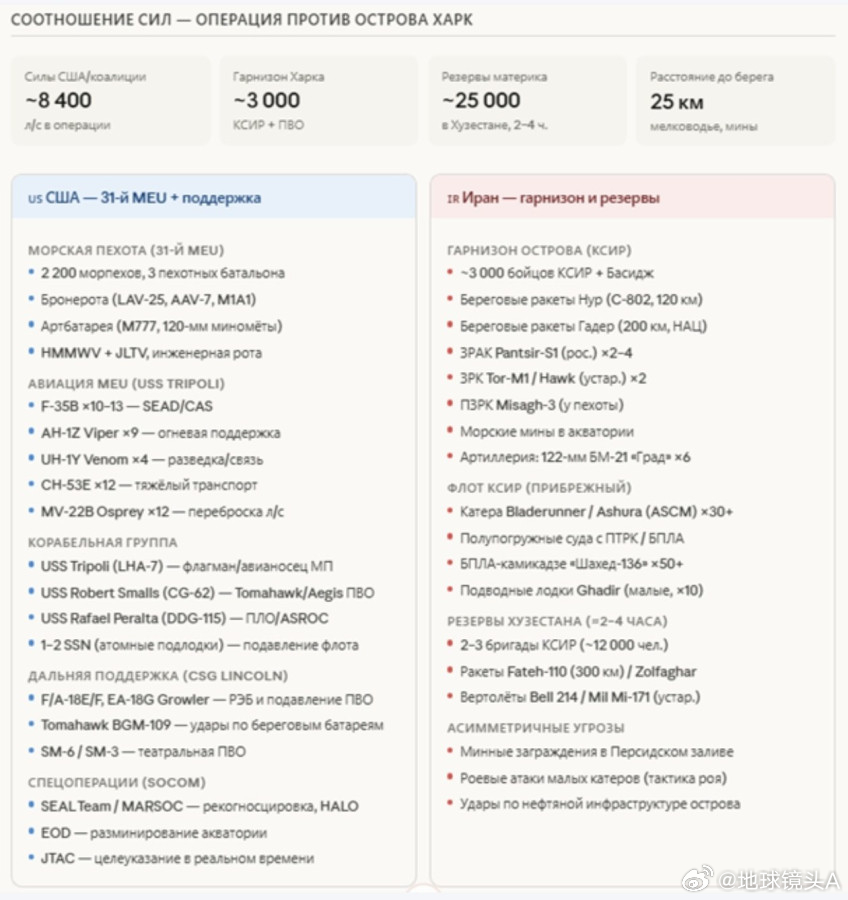Click the МОРСКАЯ ПЕХОТА (31-й MEU) section heading

coord(126,250)
